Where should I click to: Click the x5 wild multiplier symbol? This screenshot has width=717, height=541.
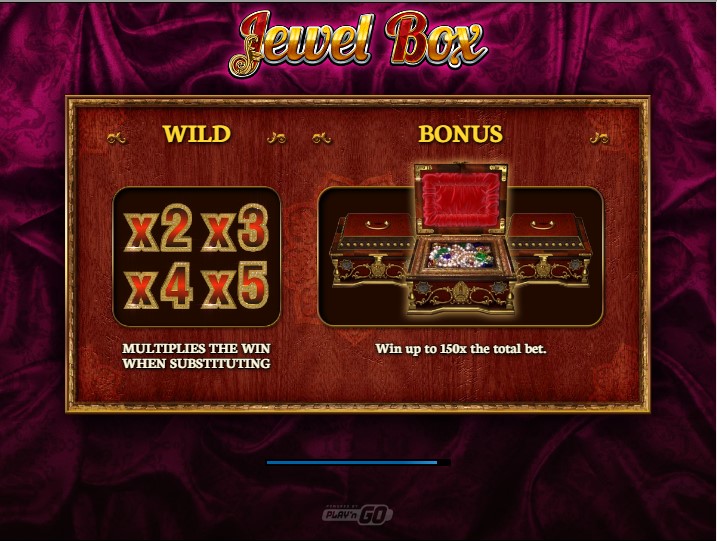click(235, 285)
